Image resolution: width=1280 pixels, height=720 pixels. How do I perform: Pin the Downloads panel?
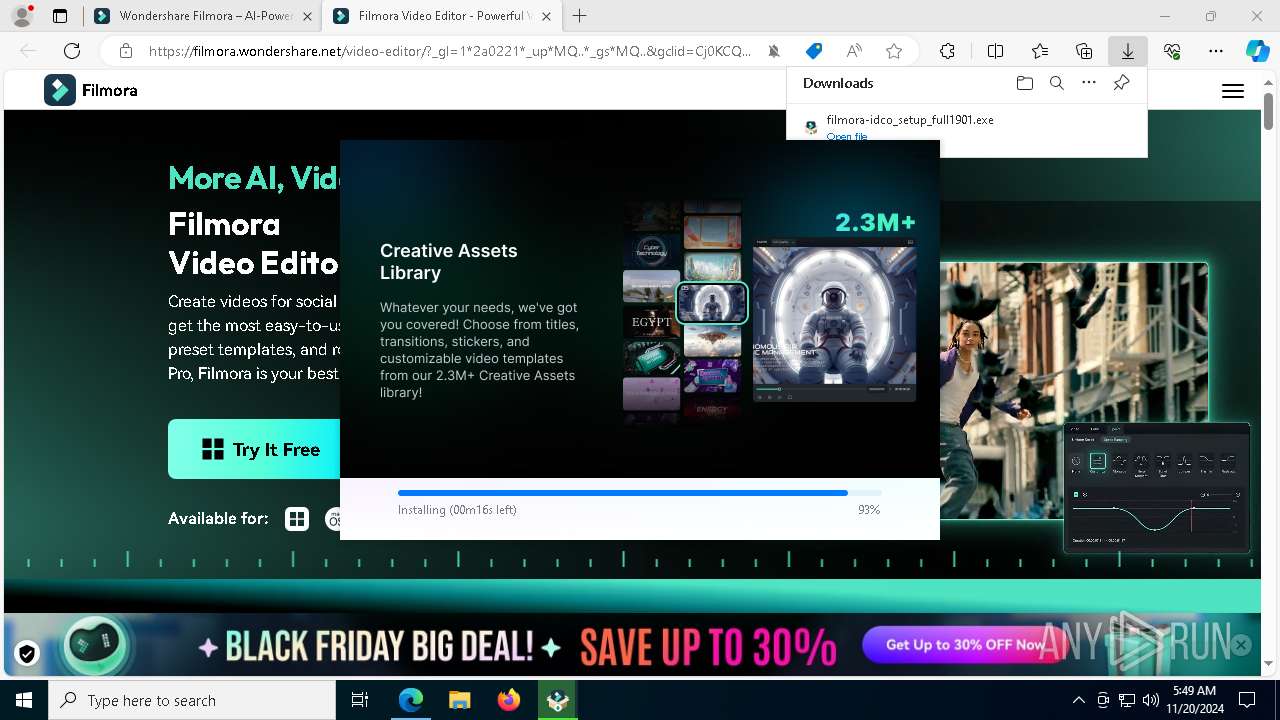[1122, 83]
